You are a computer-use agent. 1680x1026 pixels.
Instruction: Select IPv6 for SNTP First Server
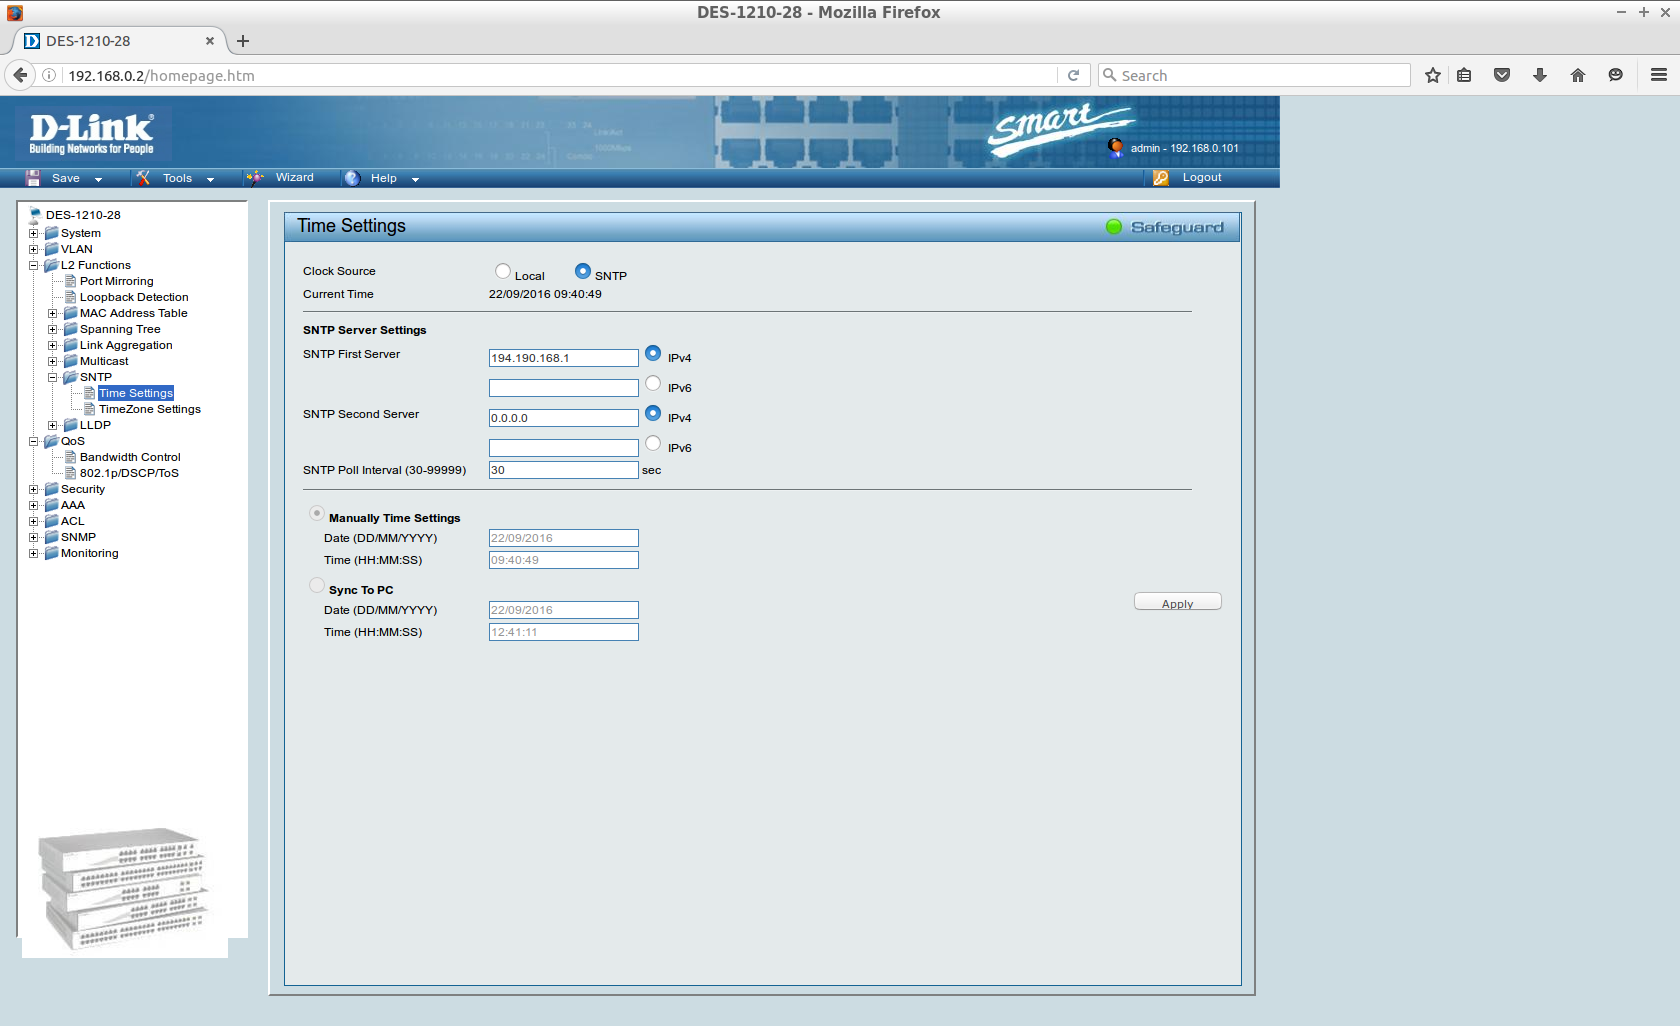(x=653, y=384)
